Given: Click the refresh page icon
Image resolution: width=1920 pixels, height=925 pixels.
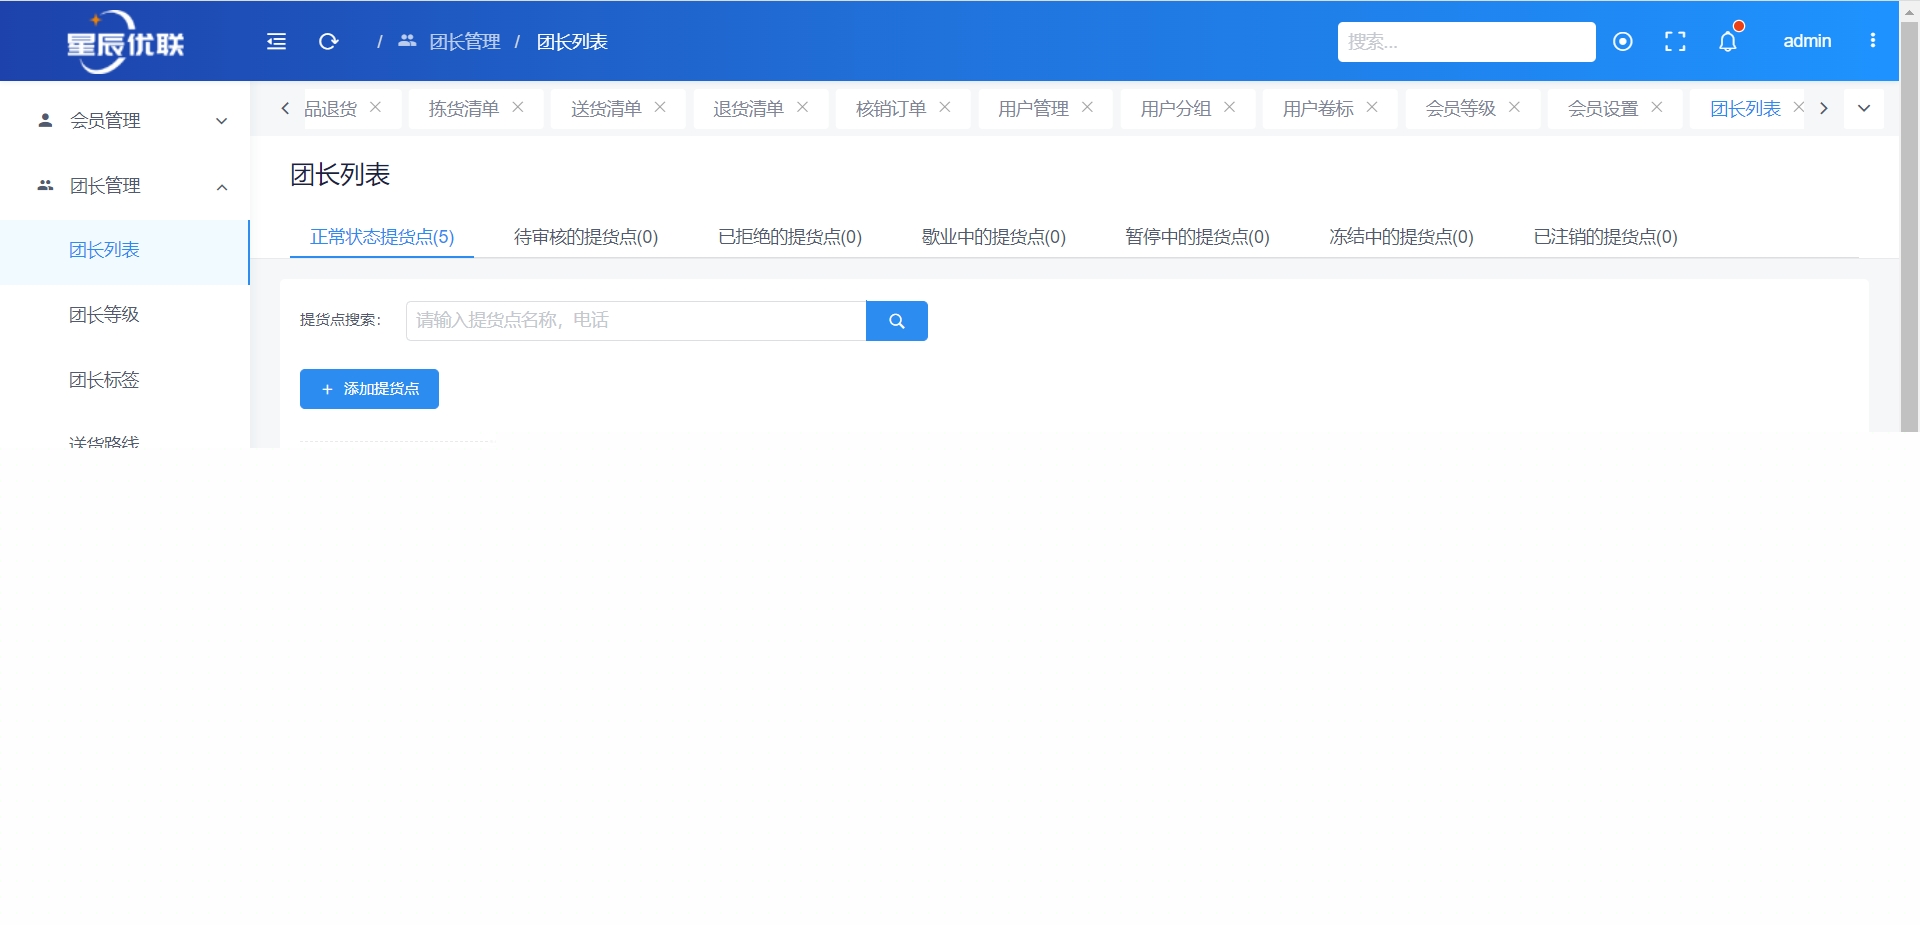Looking at the screenshot, I should click(328, 41).
